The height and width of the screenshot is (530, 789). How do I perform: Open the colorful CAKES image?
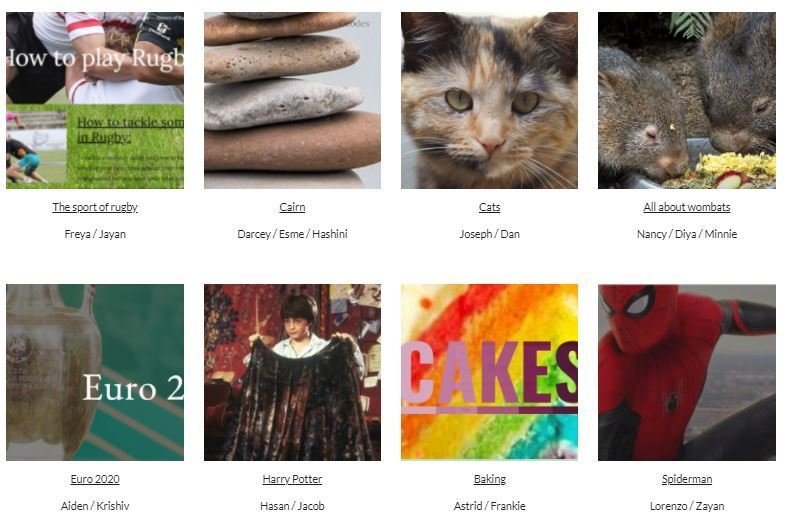pos(490,372)
